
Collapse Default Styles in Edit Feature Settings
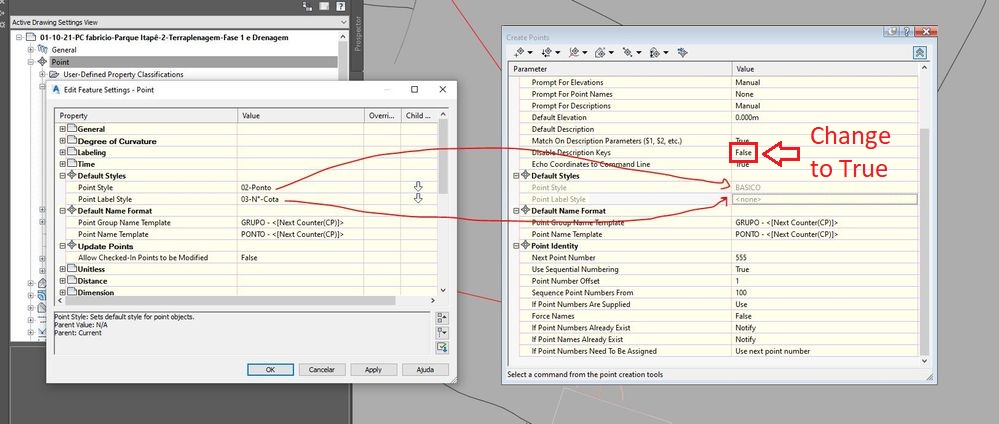(x=62, y=176)
